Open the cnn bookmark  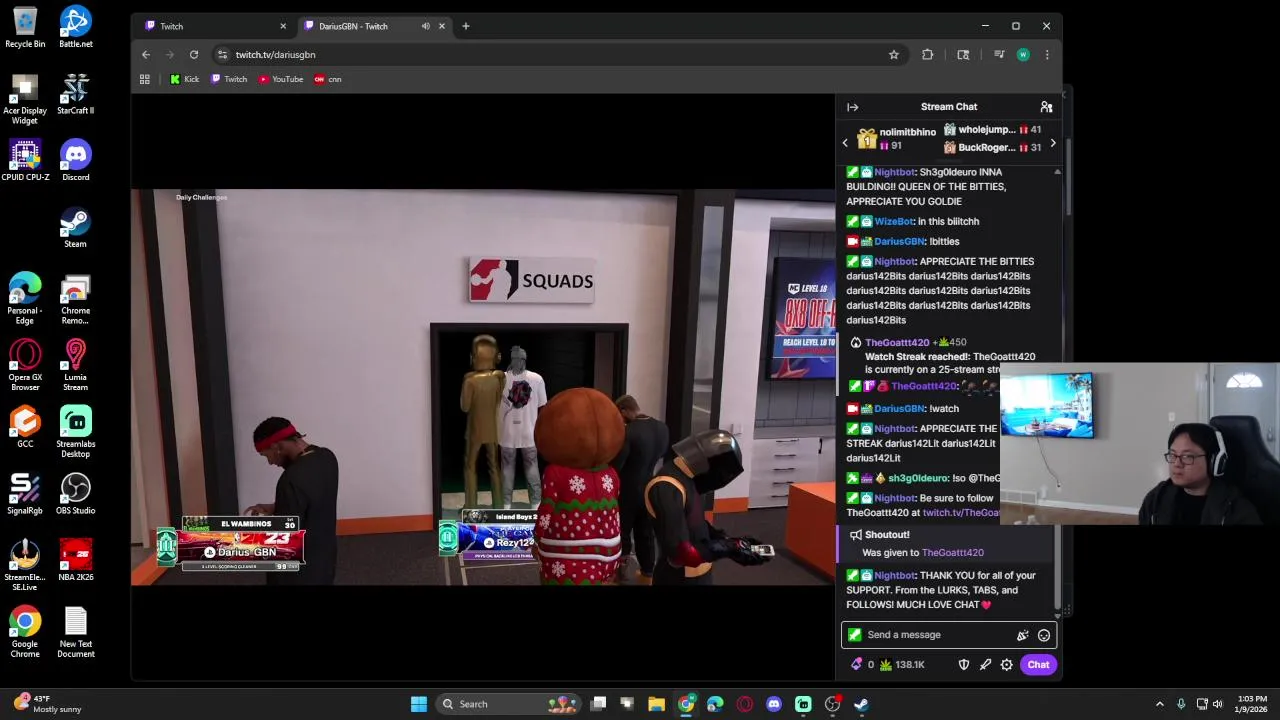point(328,79)
